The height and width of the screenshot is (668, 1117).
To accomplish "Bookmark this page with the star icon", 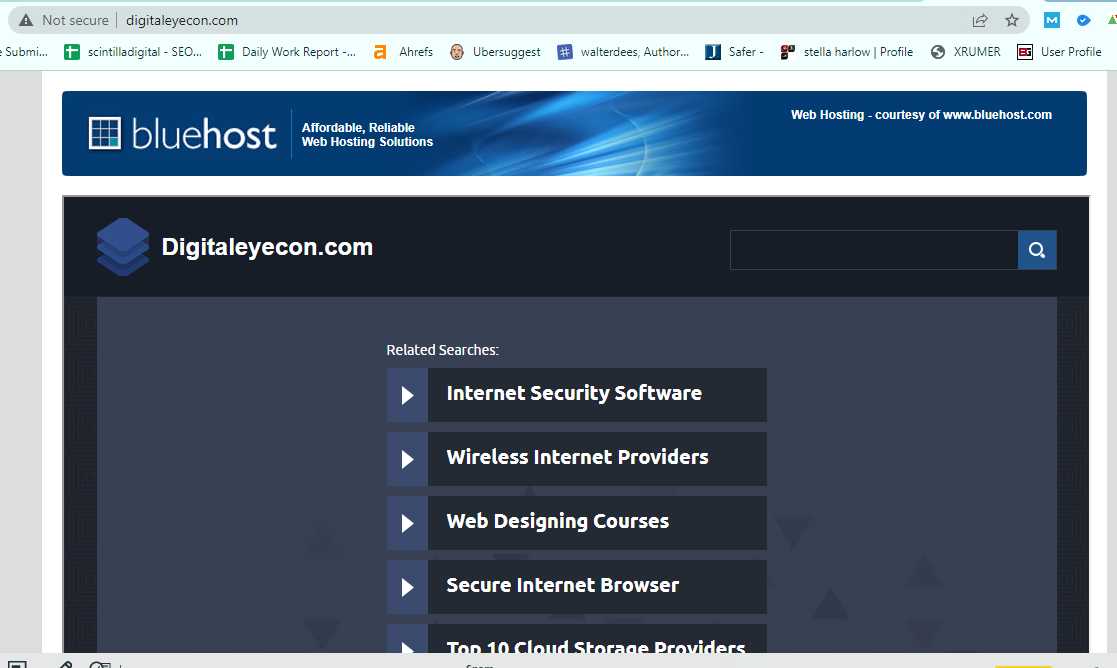I will click(1012, 21).
